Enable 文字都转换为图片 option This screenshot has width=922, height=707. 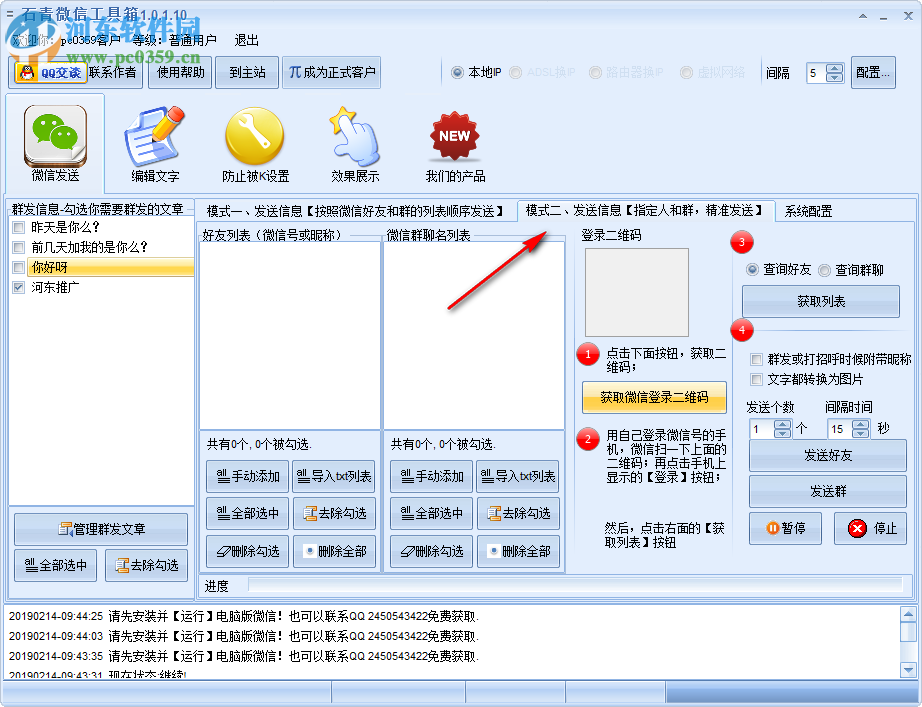point(755,380)
